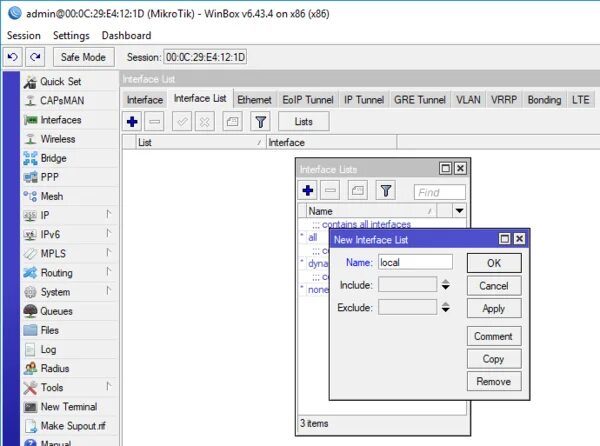Click the undo arrow icon in toolbar
Screen dimensions: 600x446
(x=13, y=57)
